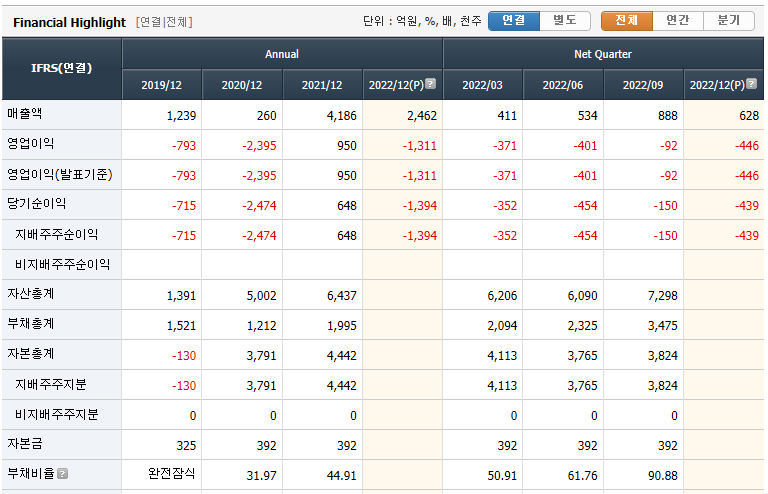
Task: Click the help icon beside Net Quarter 2022/12(P)
Action: [x=751, y=84]
